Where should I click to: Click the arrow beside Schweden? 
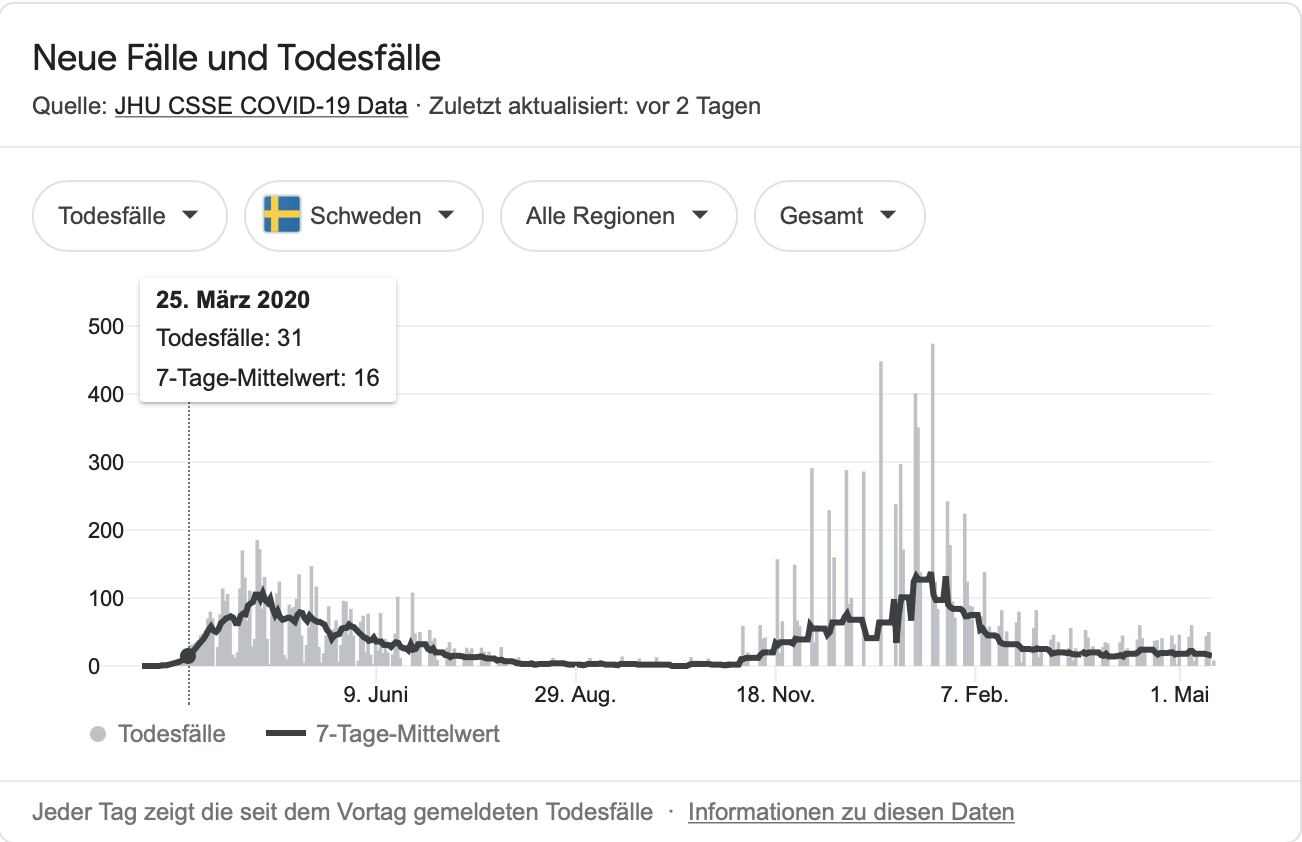446,215
